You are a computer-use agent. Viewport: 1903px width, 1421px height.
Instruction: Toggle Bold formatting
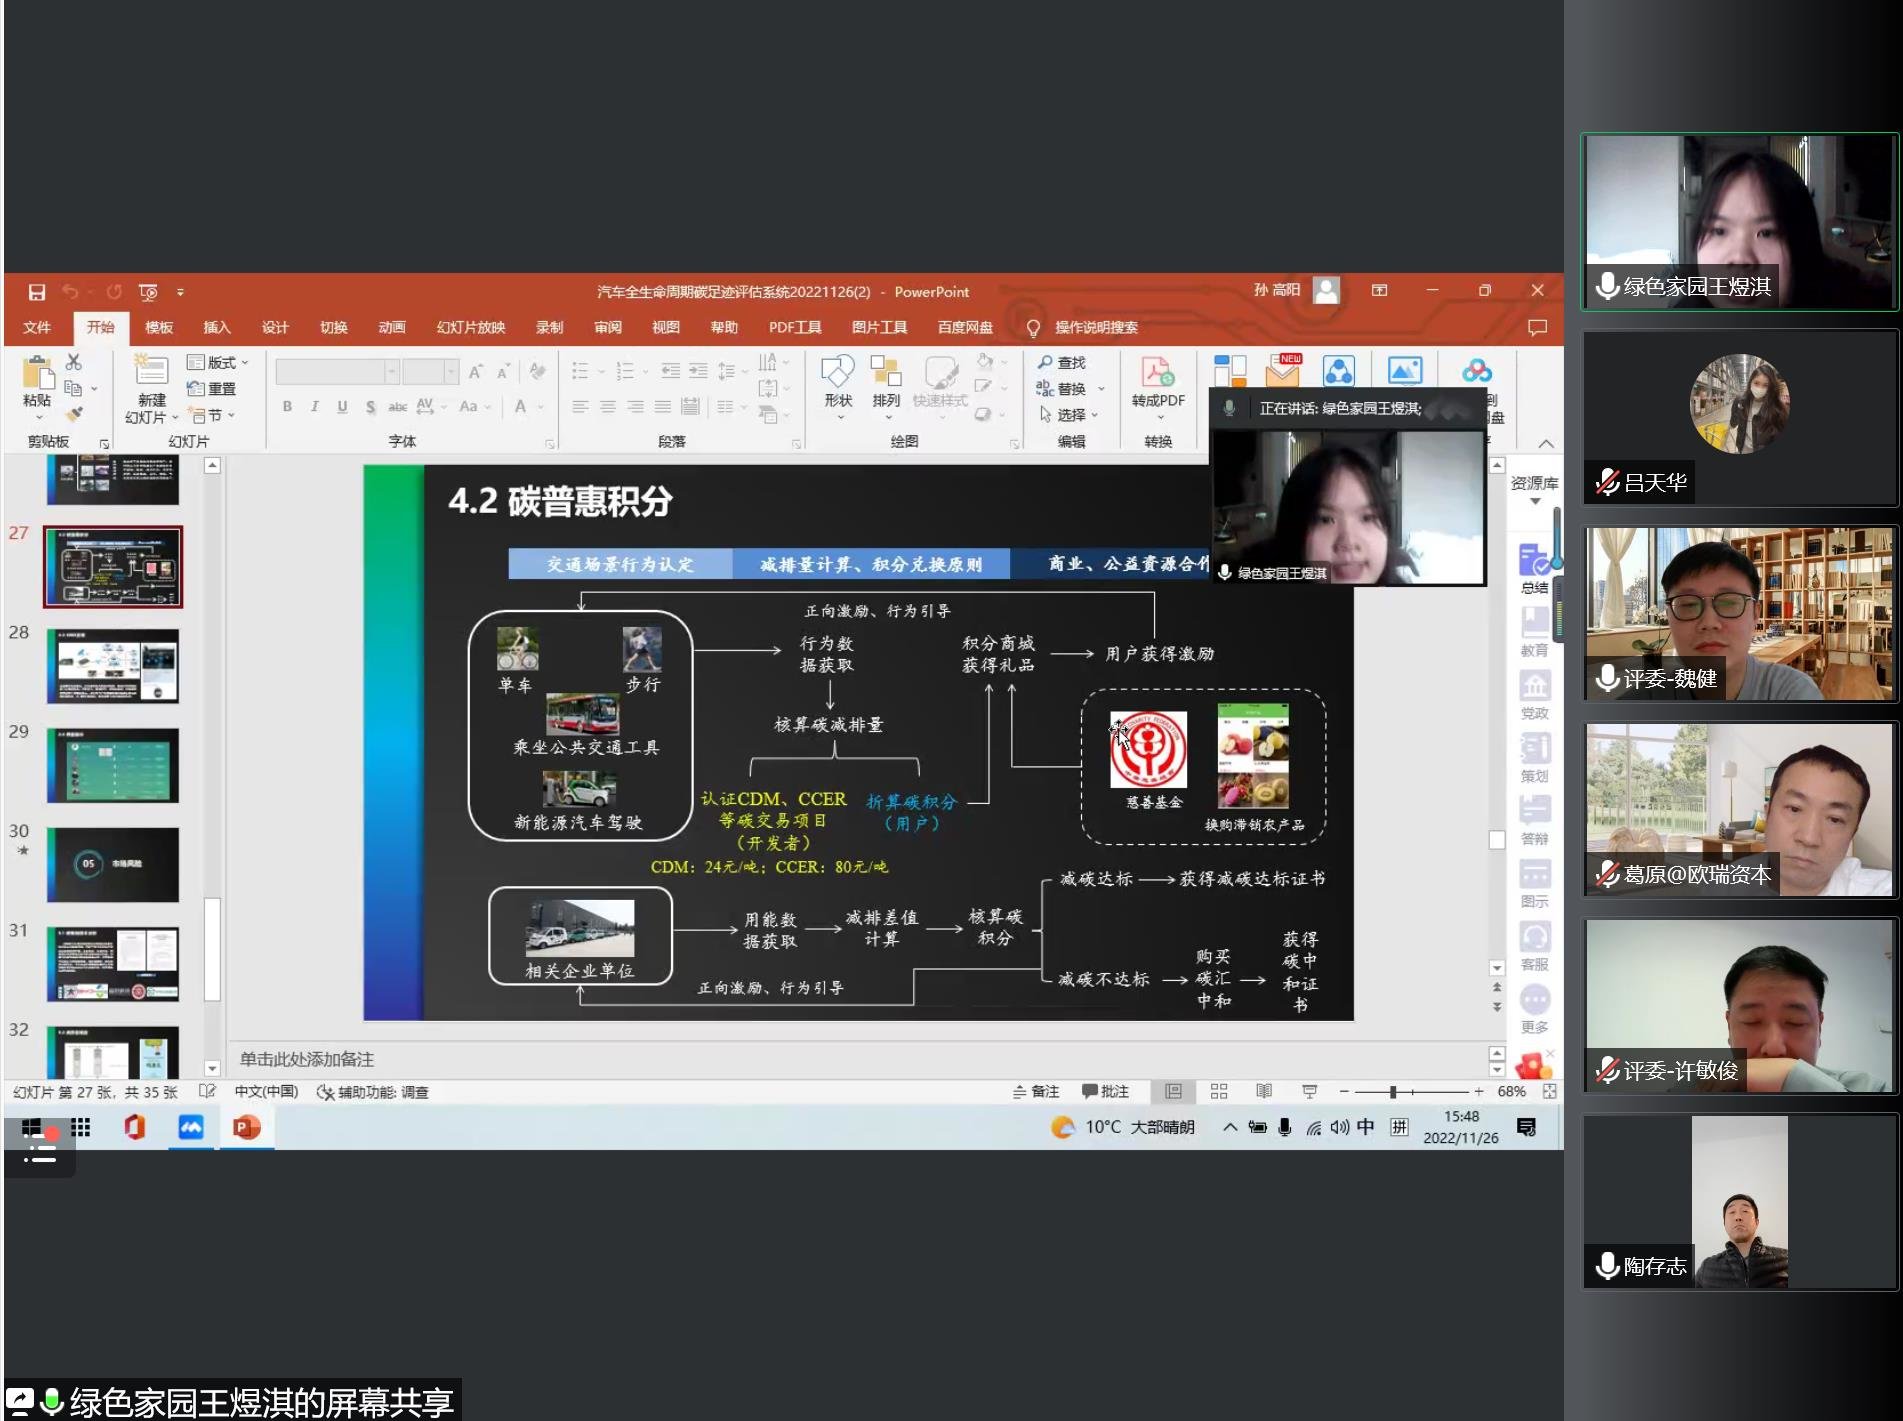288,406
